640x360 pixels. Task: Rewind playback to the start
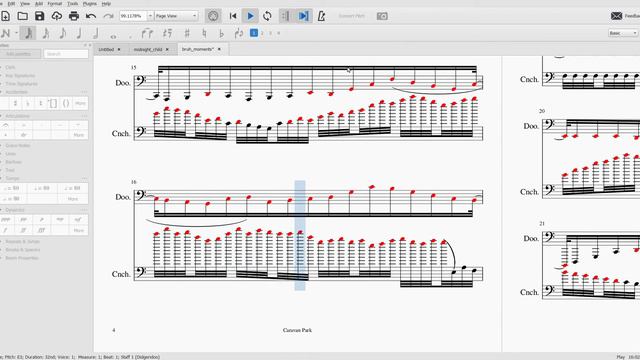pyautogui.click(x=233, y=16)
